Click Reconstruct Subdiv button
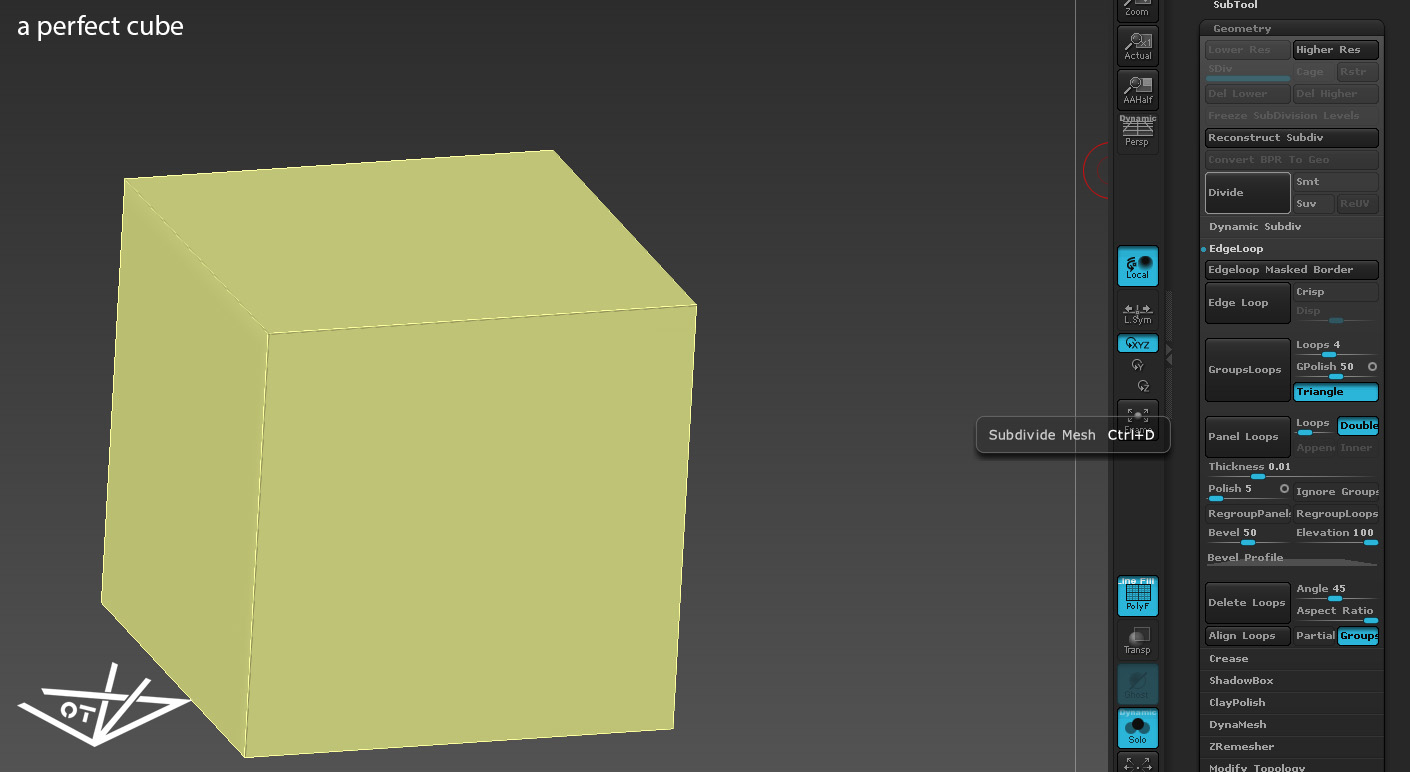1410x772 pixels. 1292,138
